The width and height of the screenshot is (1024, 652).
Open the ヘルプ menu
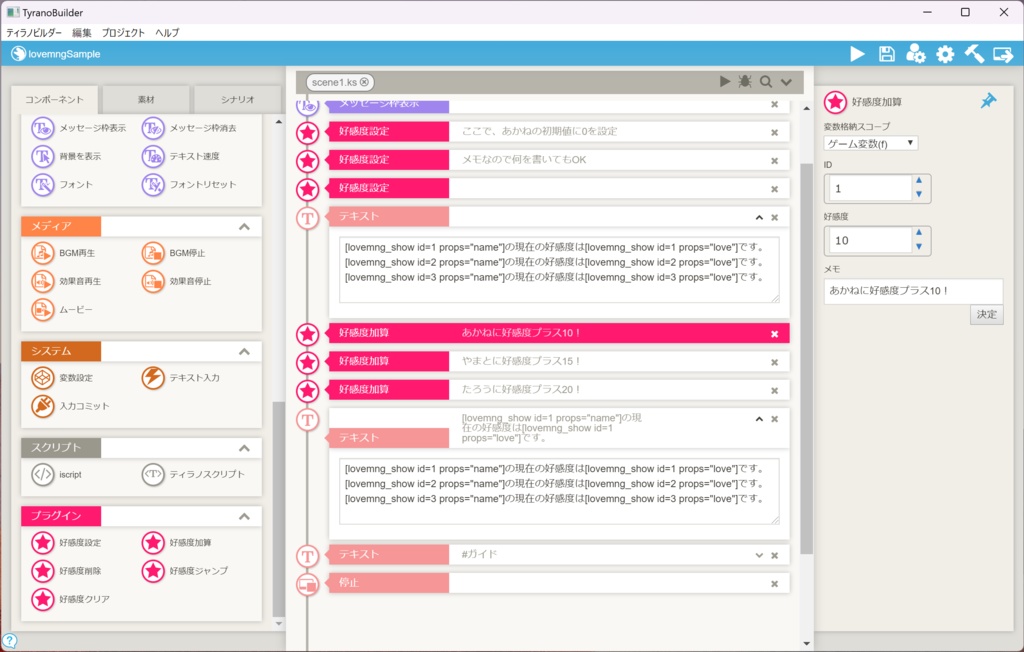(x=167, y=33)
